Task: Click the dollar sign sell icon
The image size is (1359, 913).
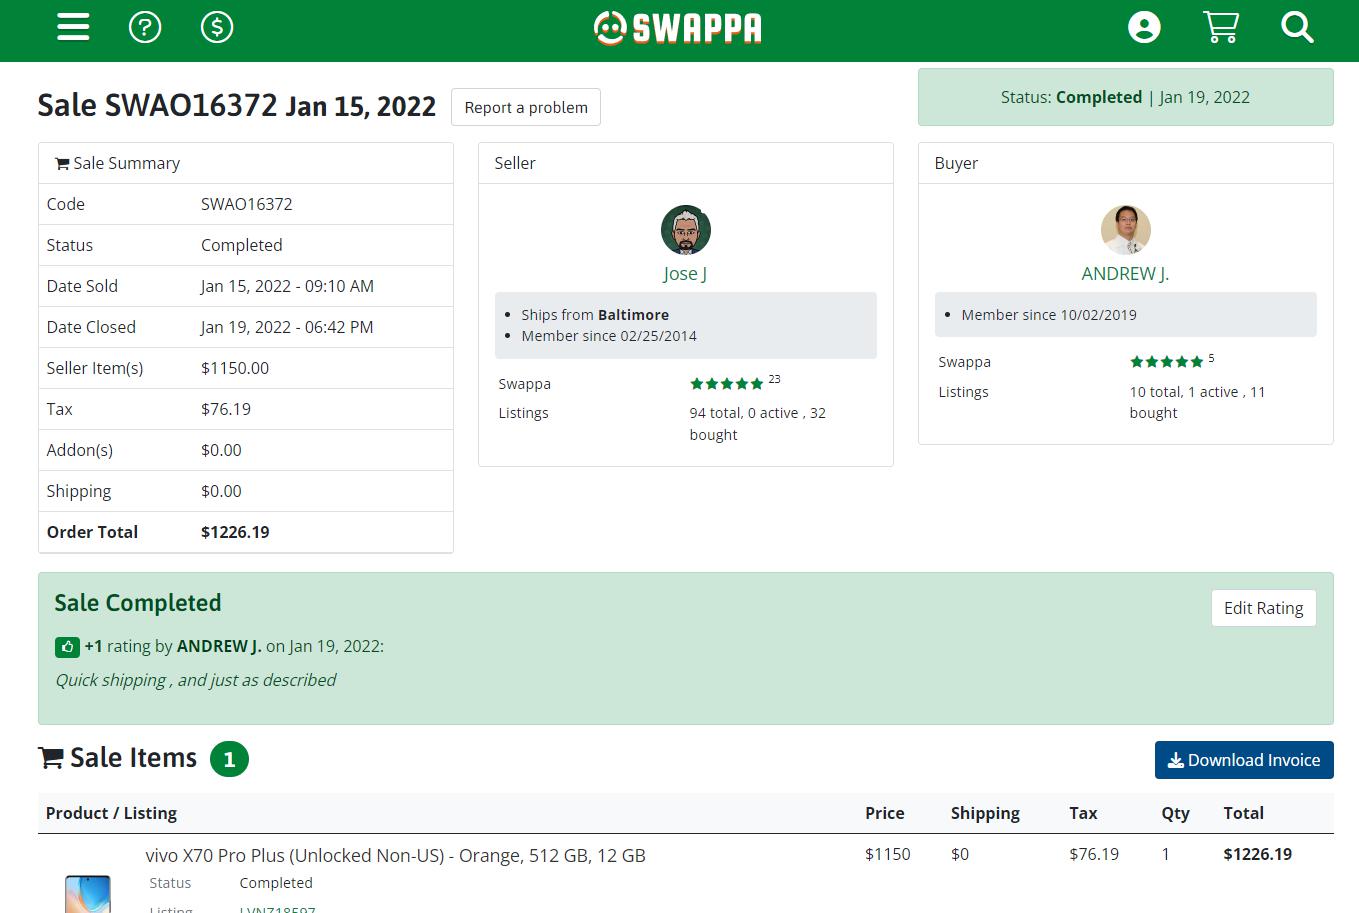Action: [217, 27]
